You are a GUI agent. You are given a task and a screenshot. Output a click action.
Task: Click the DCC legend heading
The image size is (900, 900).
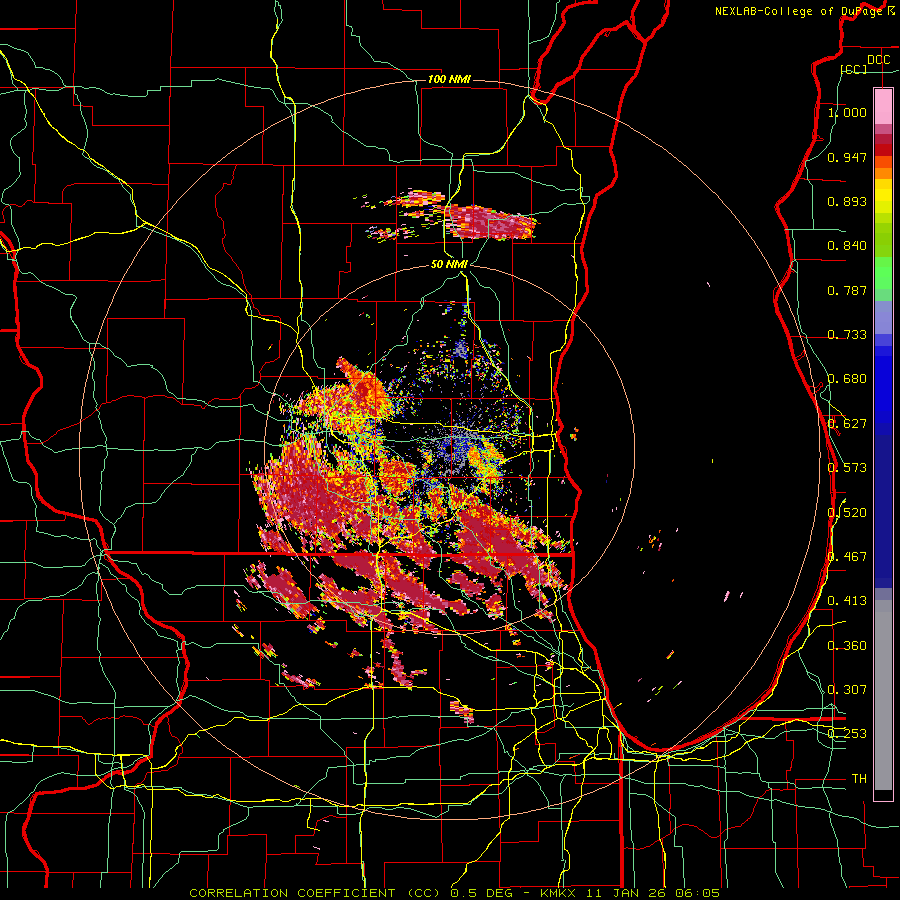(878, 60)
